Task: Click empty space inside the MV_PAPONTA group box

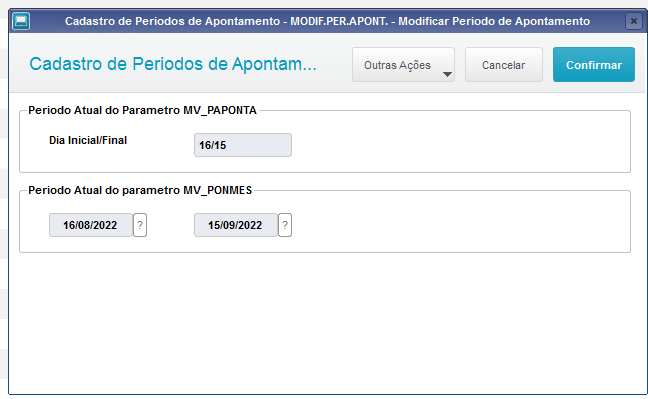Action: click(455, 143)
